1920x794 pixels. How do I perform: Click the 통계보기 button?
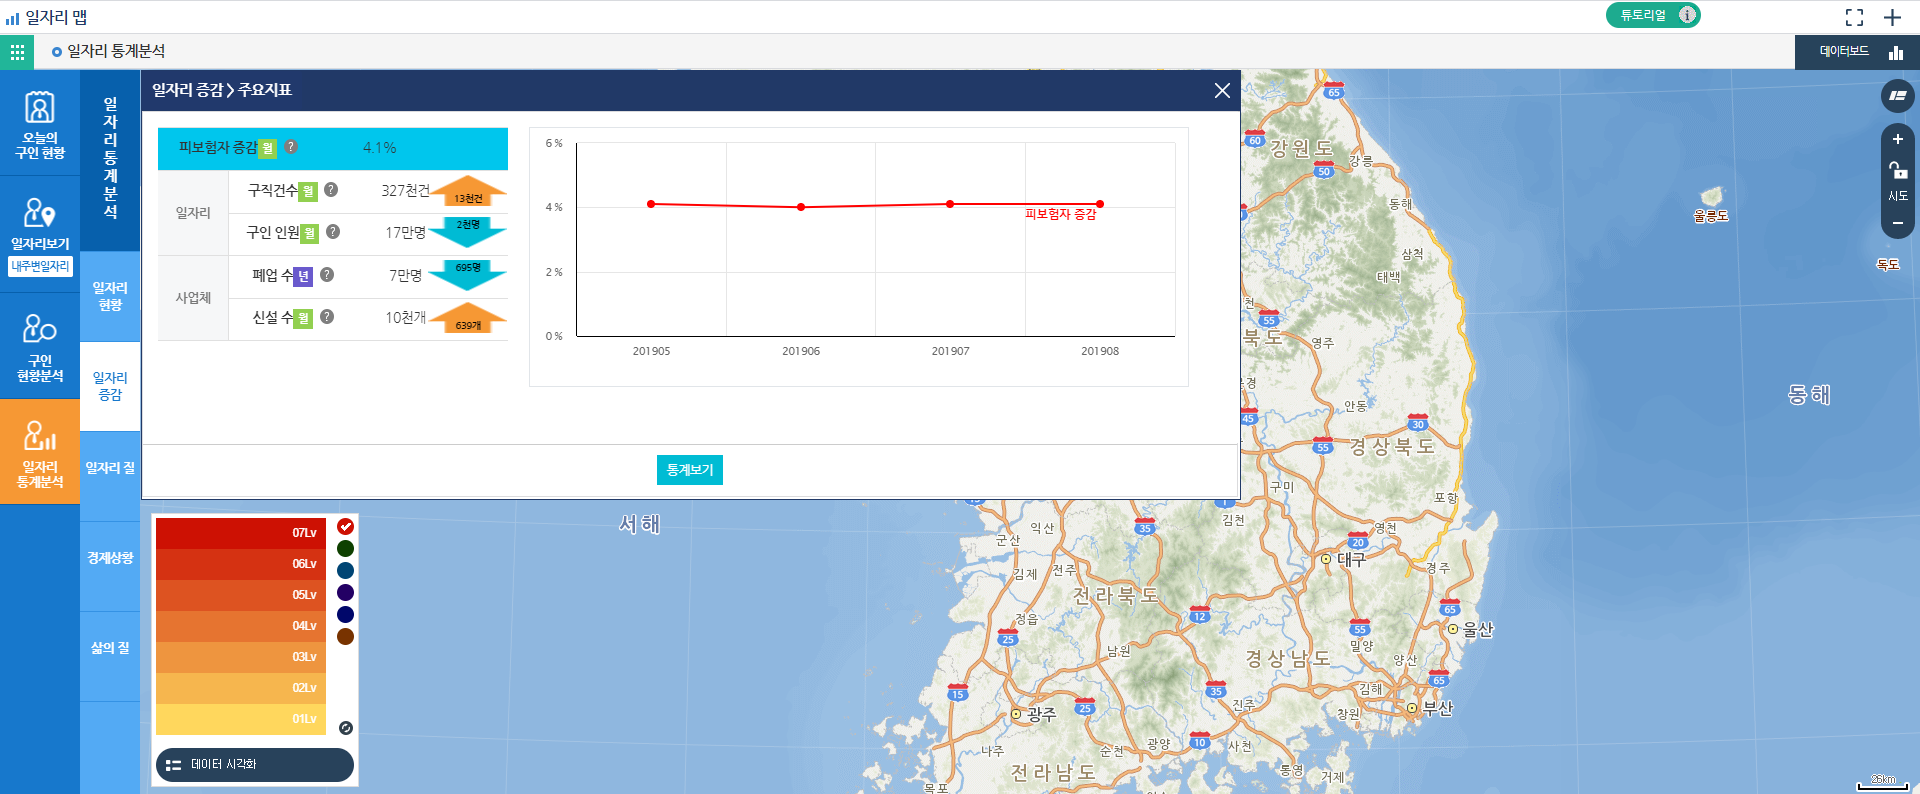(x=689, y=470)
